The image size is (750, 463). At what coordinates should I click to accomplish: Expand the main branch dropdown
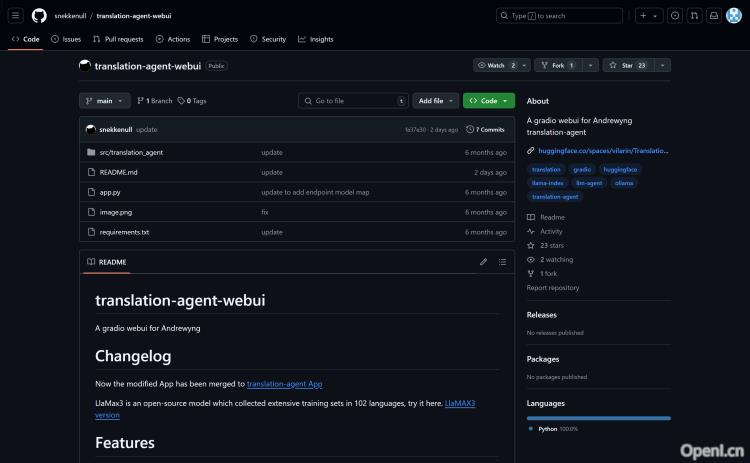[x=104, y=101]
